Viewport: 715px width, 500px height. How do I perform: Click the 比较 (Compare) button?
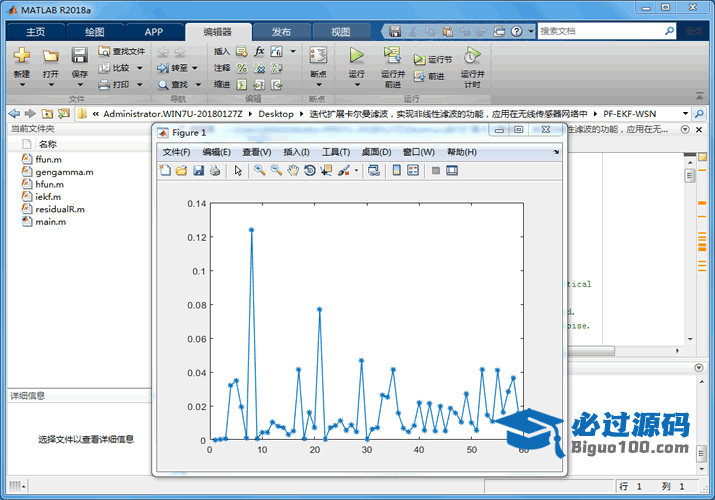(x=116, y=68)
